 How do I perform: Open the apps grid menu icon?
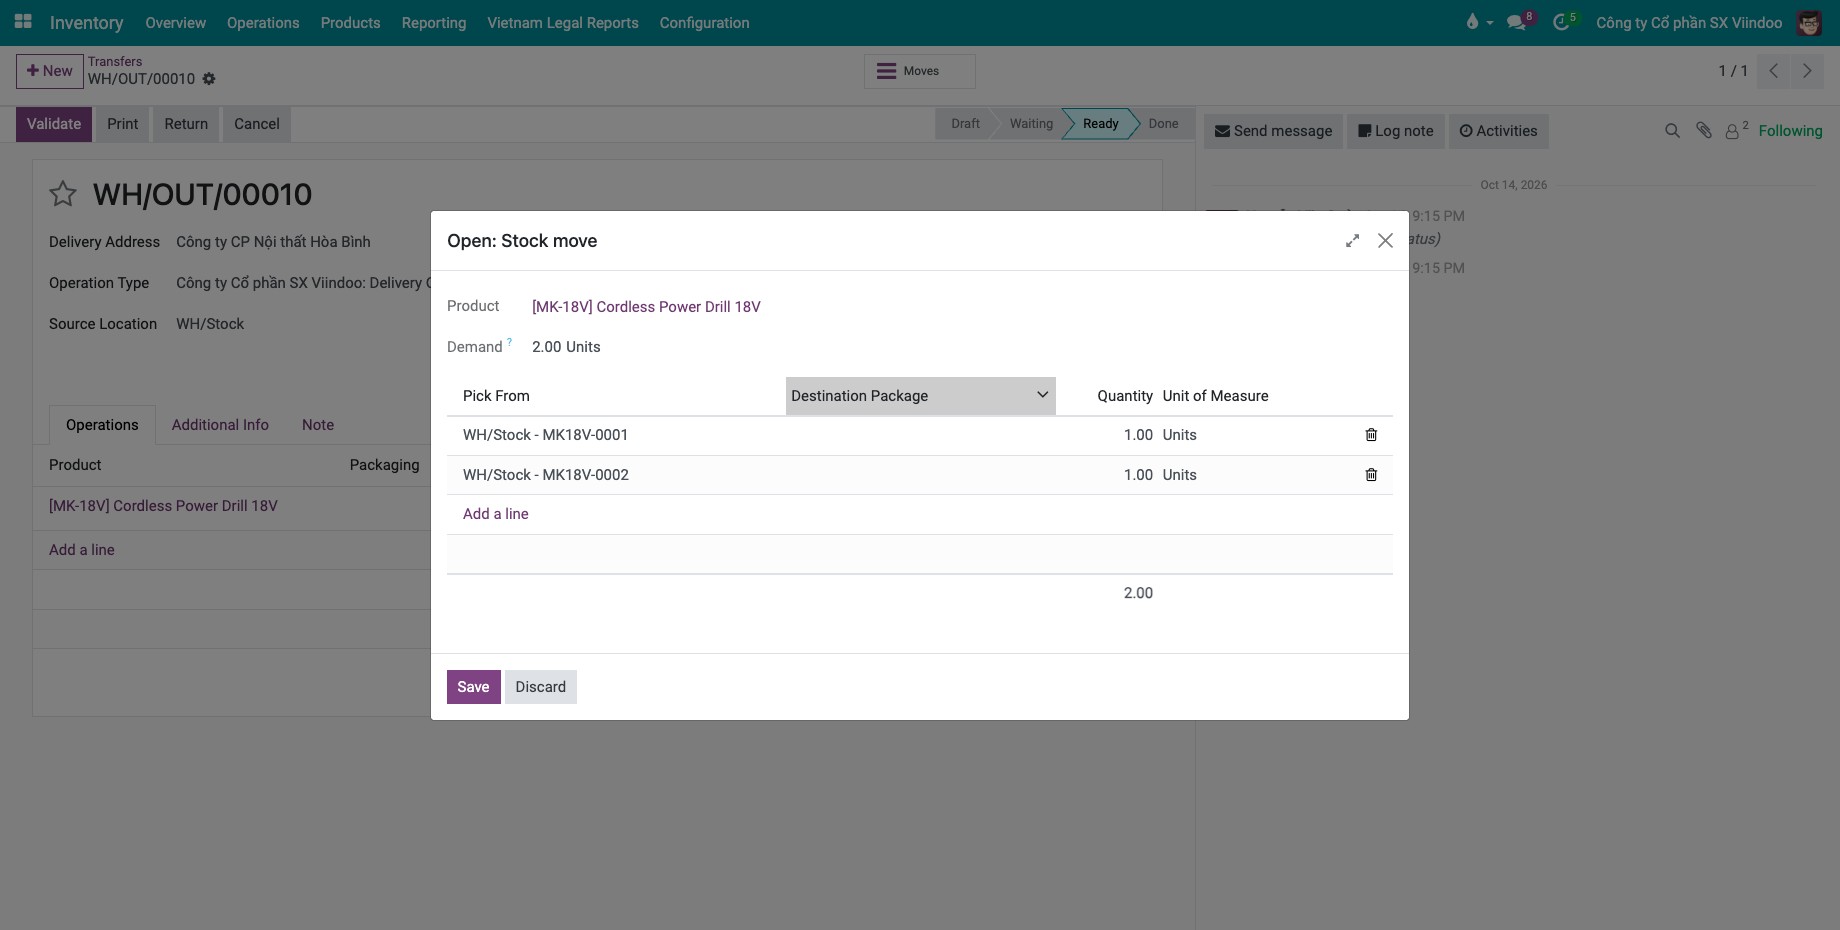[x=23, y=21]
